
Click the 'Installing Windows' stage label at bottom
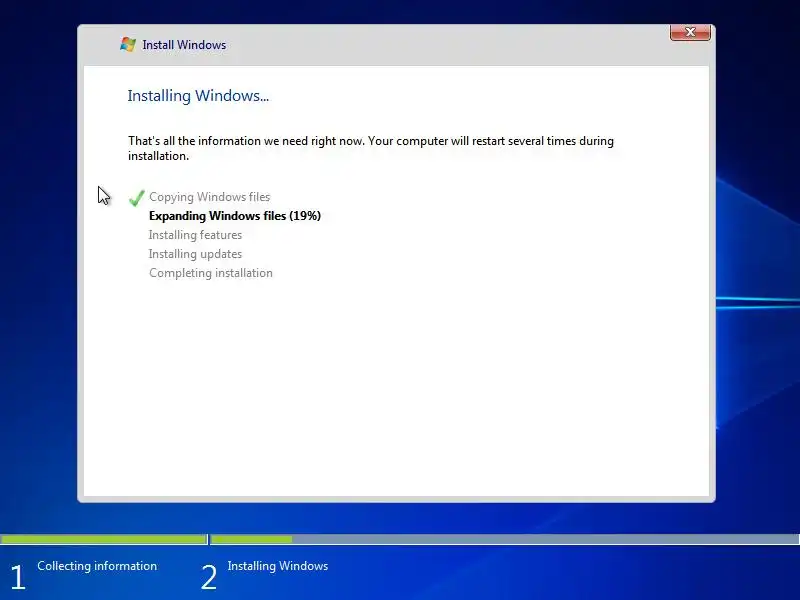tap(278, 566)
